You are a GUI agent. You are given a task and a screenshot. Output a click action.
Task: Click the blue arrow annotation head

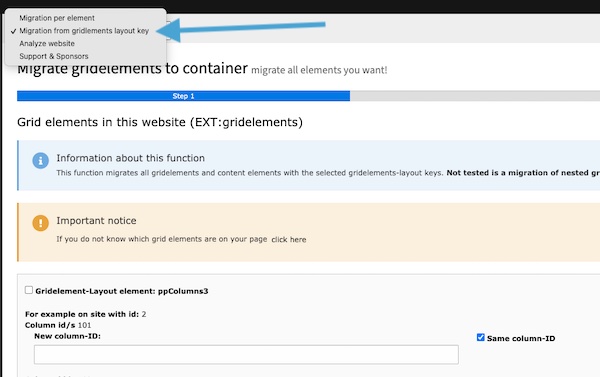169,30
